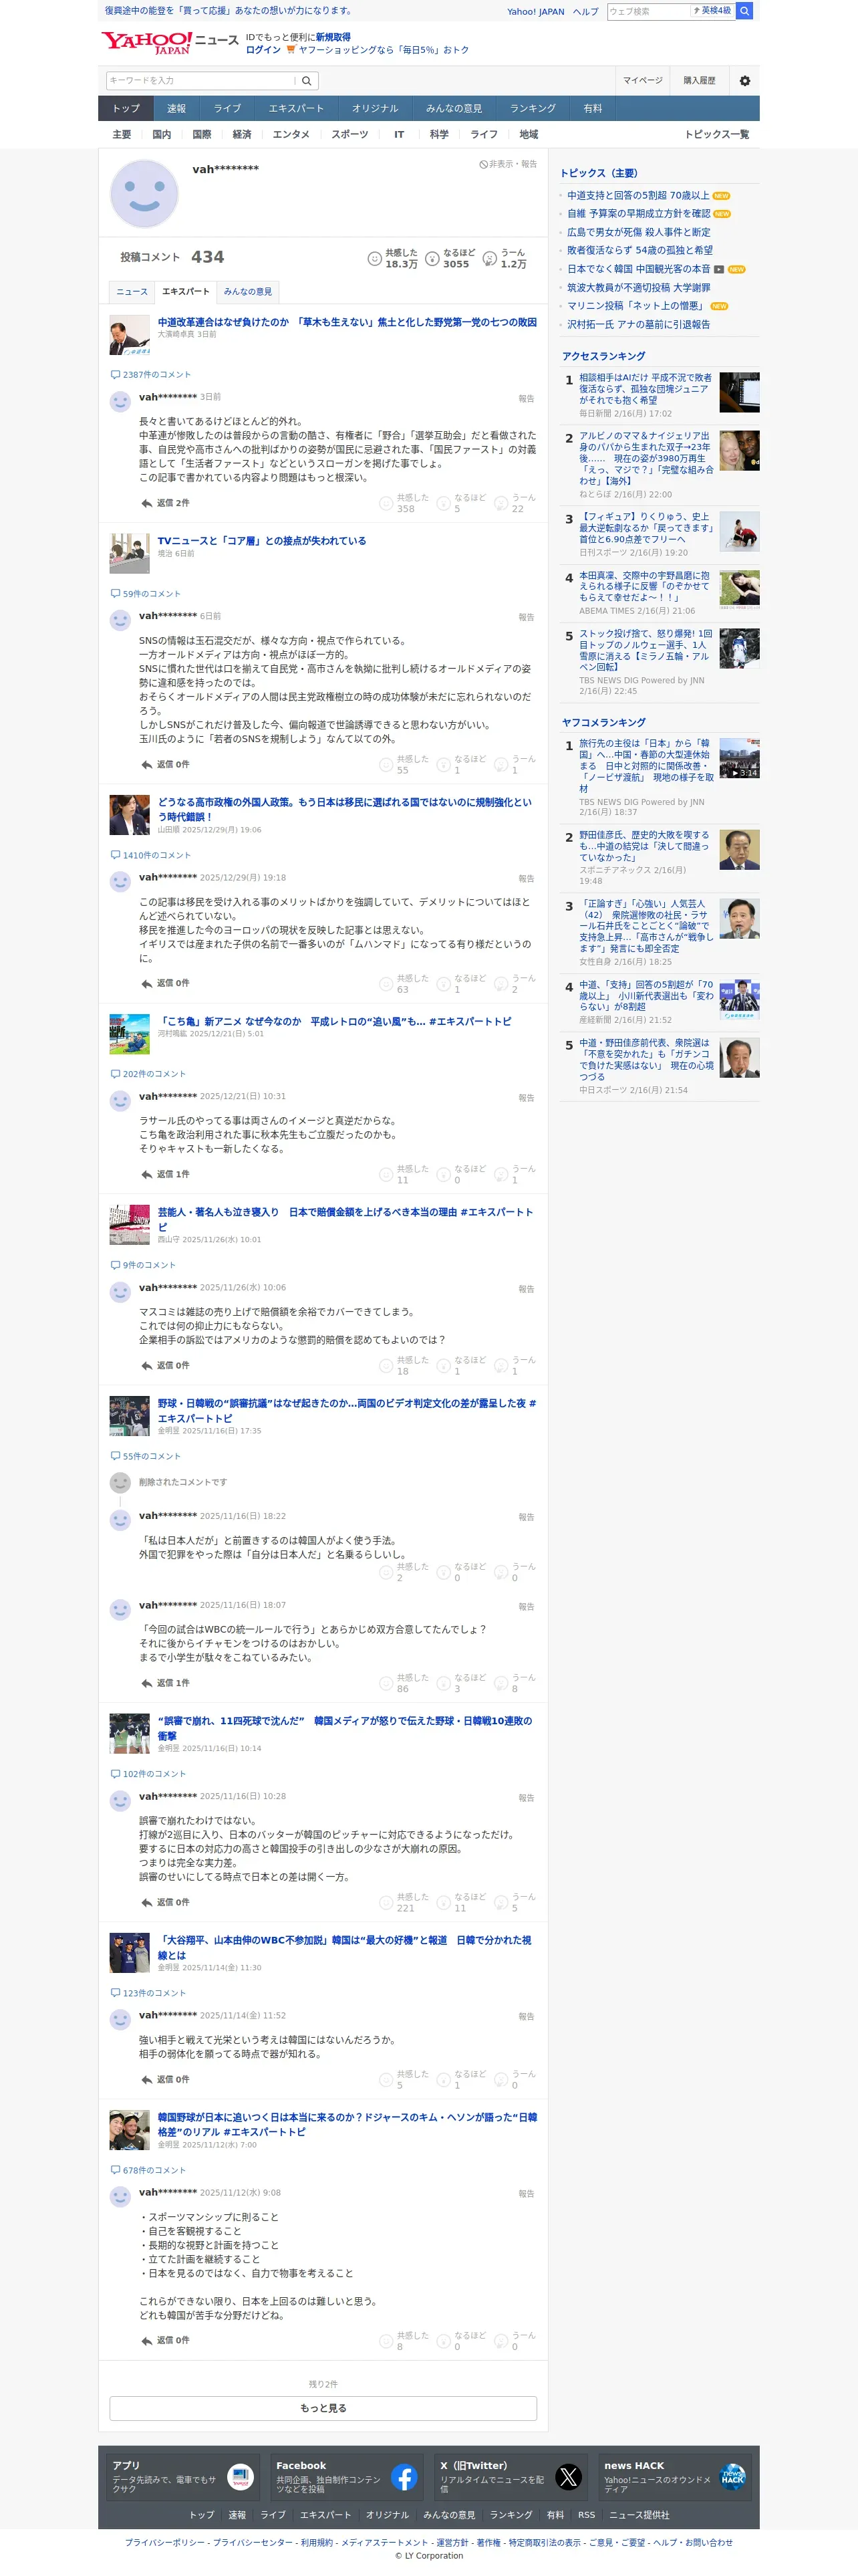Open the 国内 category menu item
The height and width of the screenshot is (2576, 858).
[x=161, y=135]
